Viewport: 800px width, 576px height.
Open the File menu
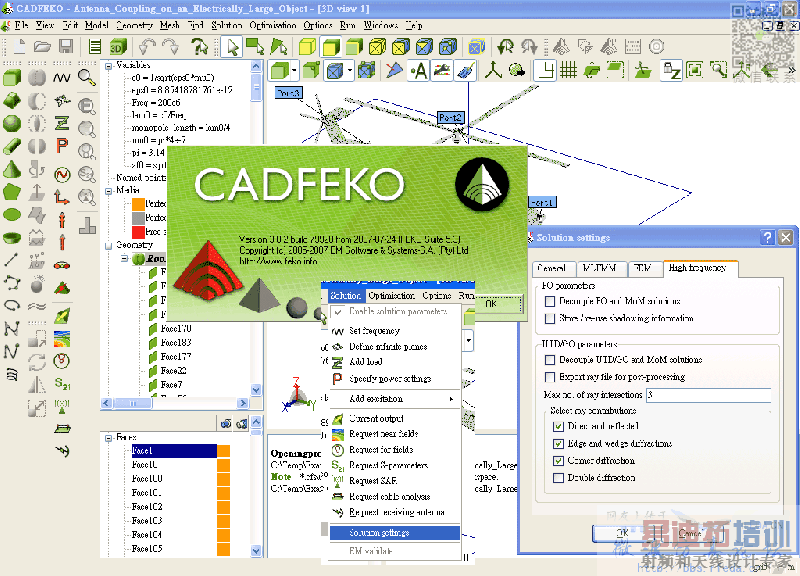21,25
